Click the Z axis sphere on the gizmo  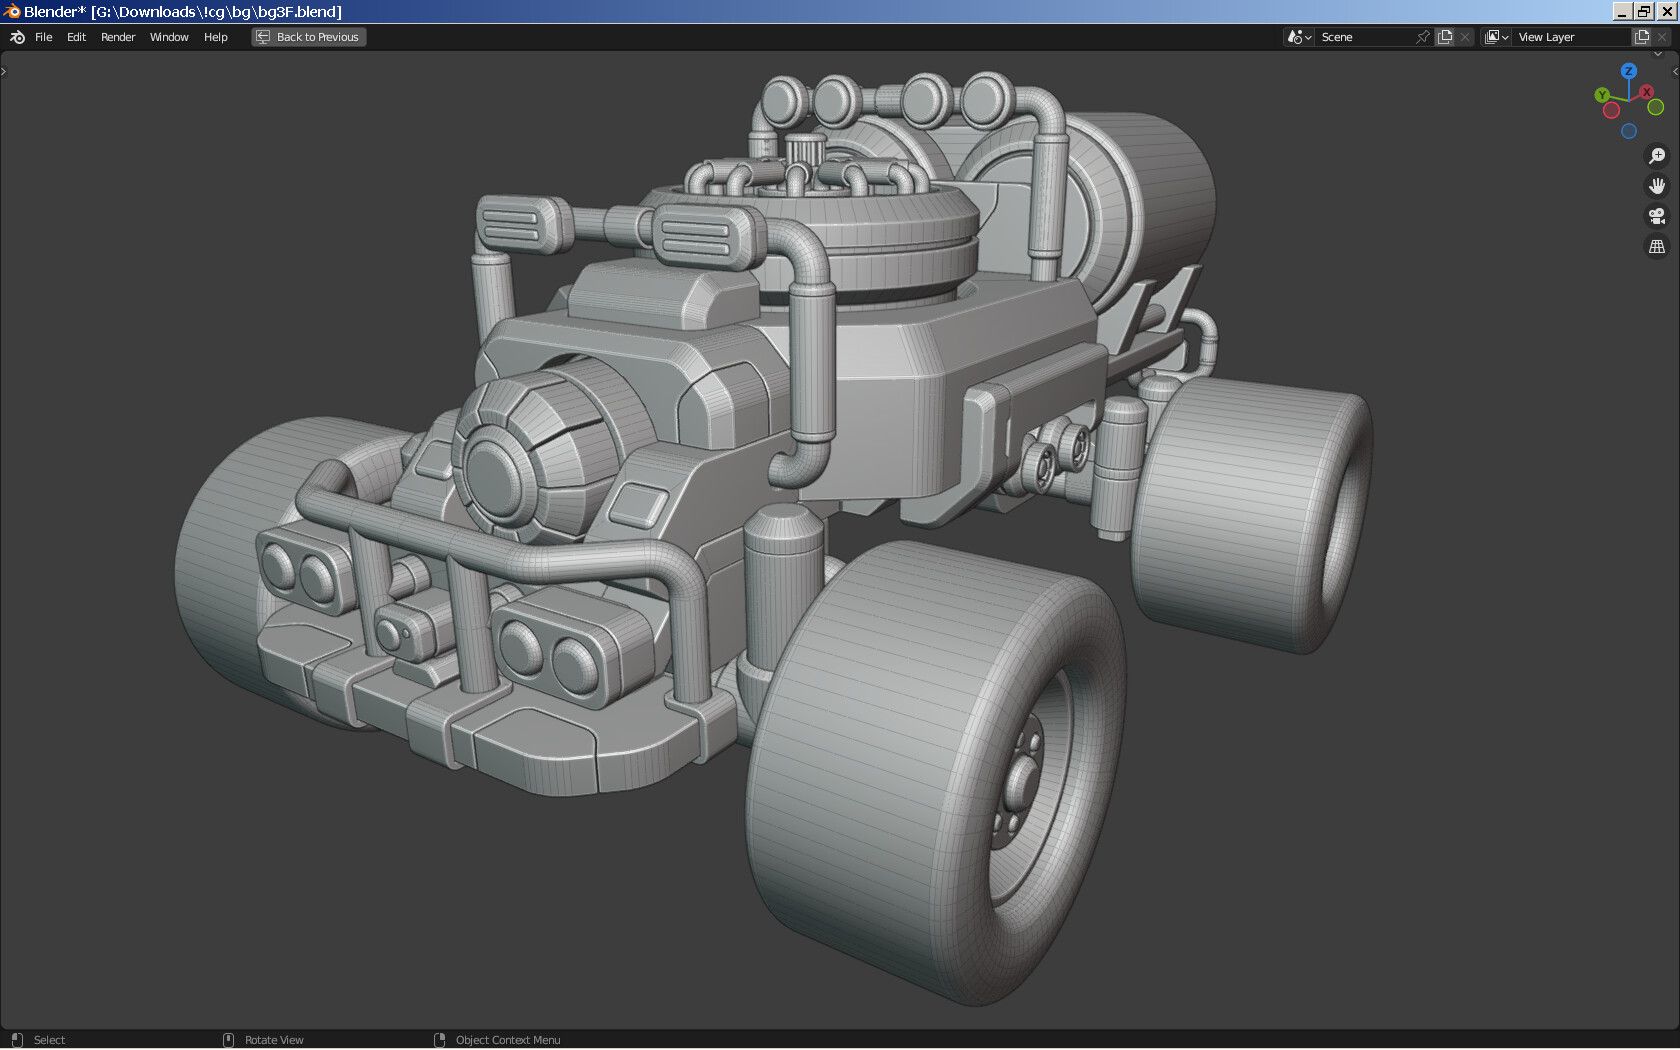pos(1629,72)
